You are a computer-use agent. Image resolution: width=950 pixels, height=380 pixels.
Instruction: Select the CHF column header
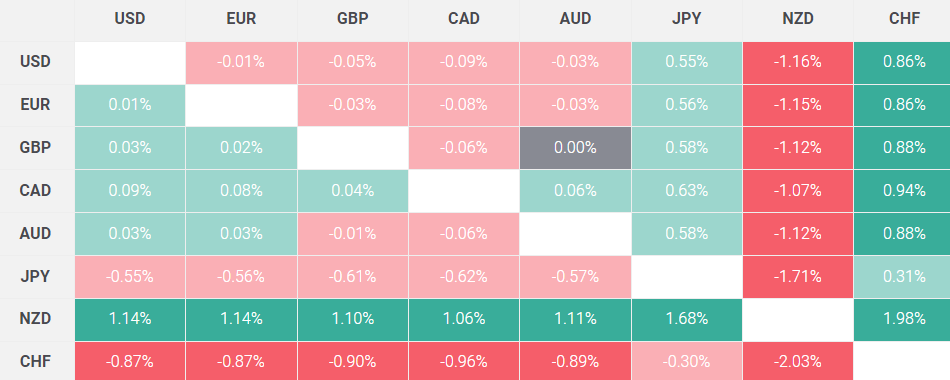pyautogui.click(x=902, y=19)
